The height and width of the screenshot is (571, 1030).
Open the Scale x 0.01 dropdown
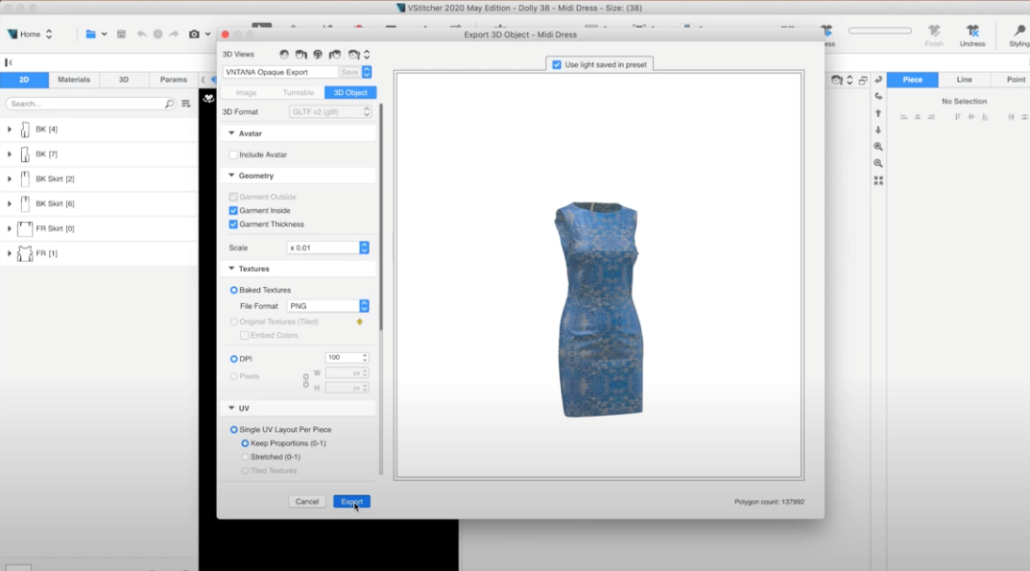(x=364, y=247)
